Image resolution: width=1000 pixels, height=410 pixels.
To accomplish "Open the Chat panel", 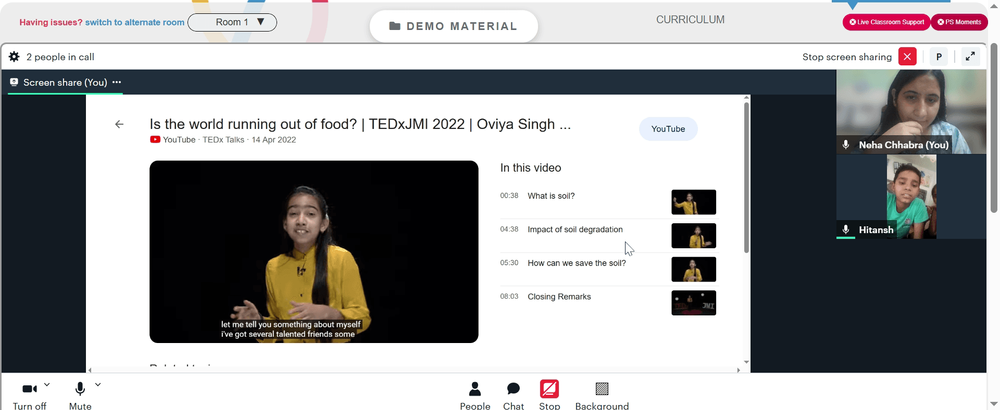I will click(513, 395).
